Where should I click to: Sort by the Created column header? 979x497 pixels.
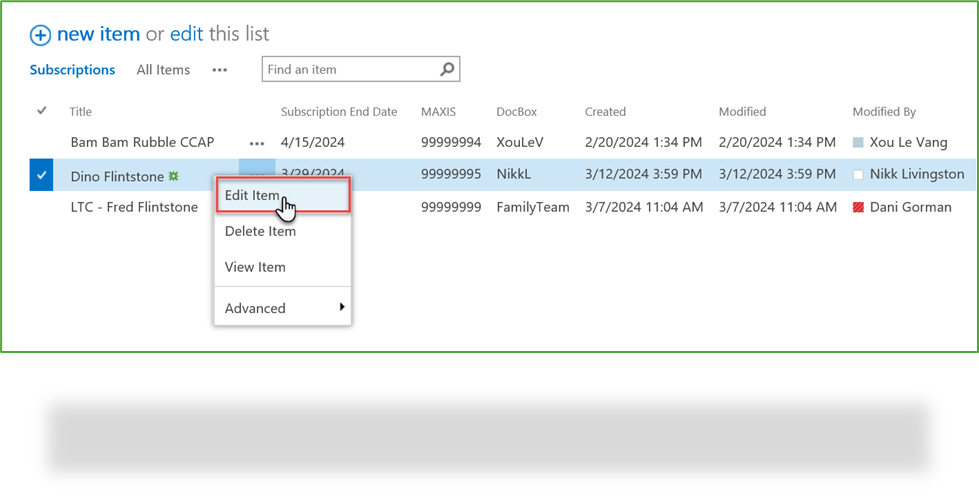[x=605, y=112]
